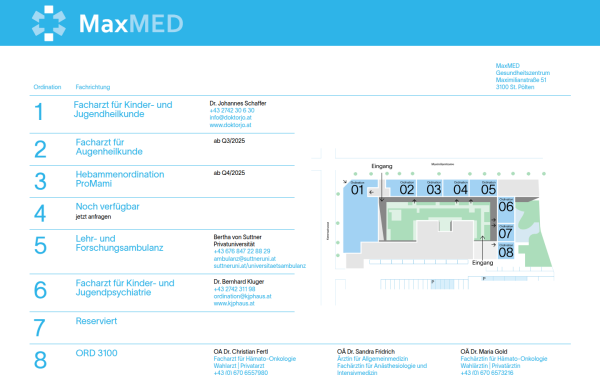The image size is (600, 375).
Task: Click 'Noch verfügbar' heading
Action: 108,207
